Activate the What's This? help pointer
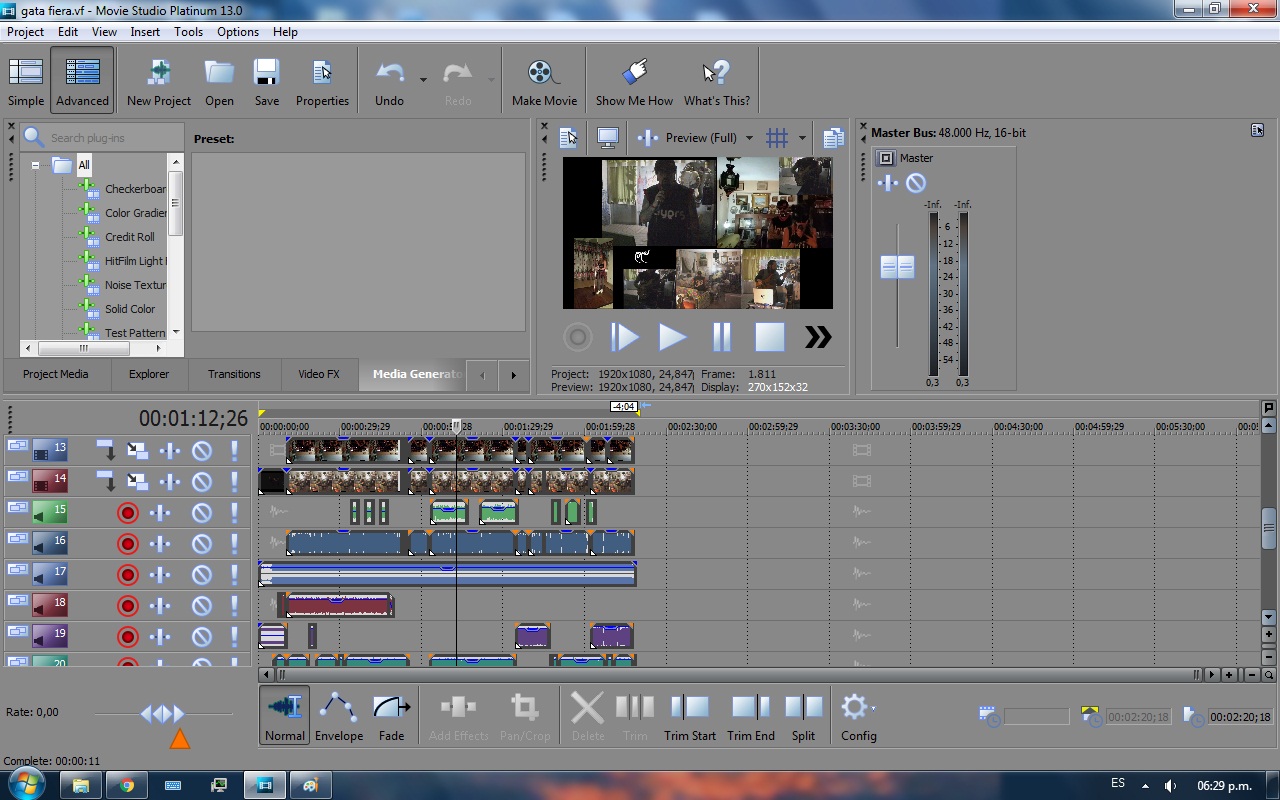This screenshot has height=800, width=1280. tap(716, 81)
